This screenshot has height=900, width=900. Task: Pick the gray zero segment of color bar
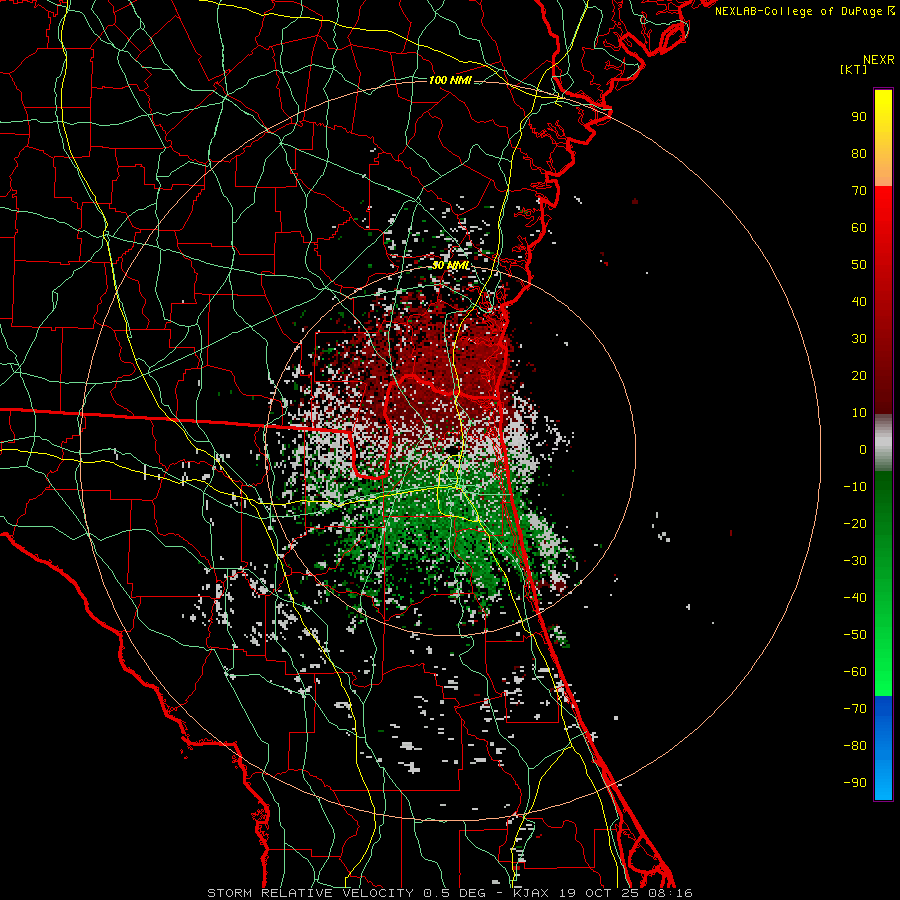(883, 443)
